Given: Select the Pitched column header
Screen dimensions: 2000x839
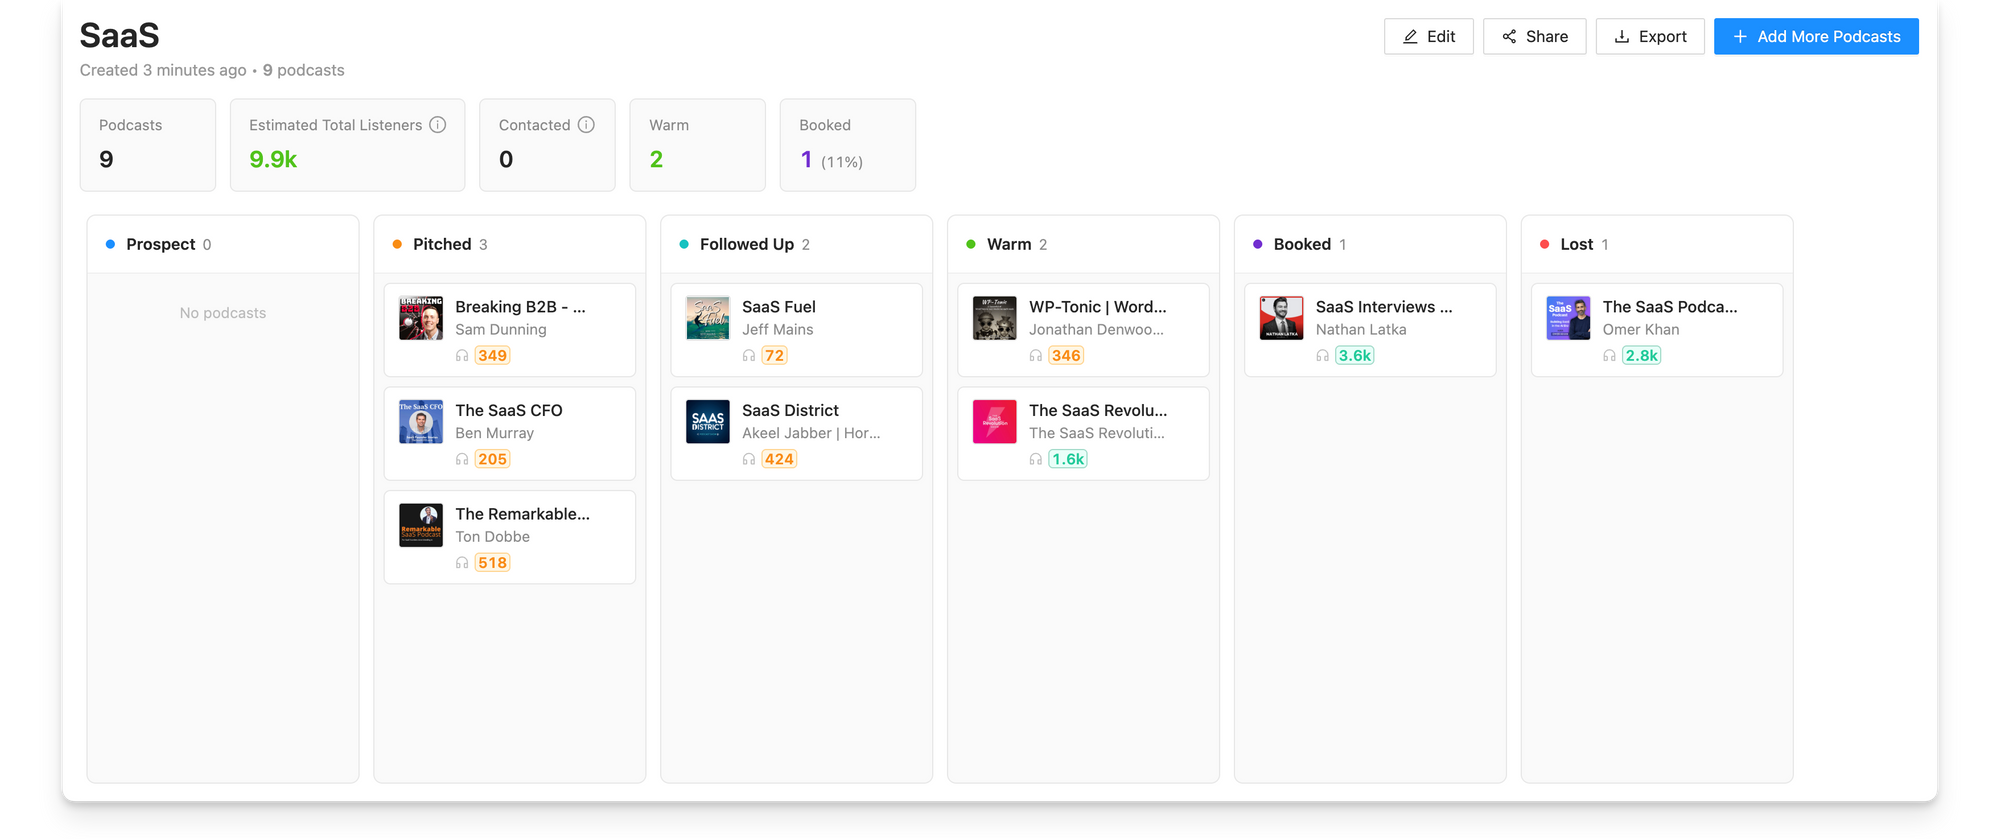Looking at the screenshot, I should (442, 244).
